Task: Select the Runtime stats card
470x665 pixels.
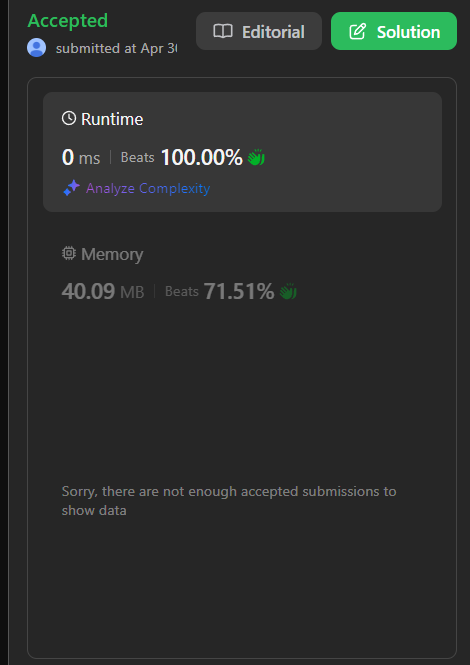Action: 242,152
